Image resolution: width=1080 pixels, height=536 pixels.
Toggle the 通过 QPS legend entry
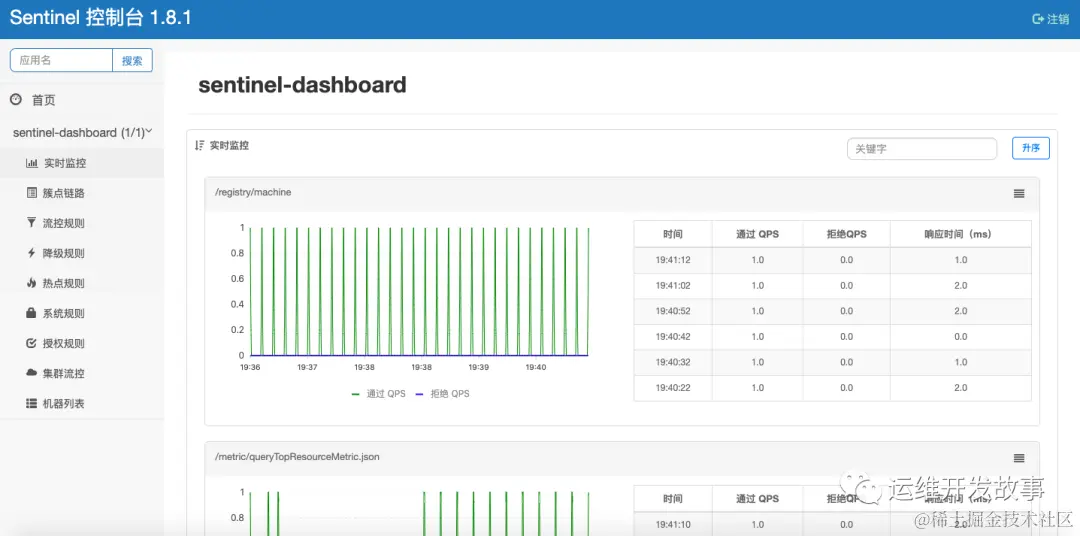click(x=378, y=394)
